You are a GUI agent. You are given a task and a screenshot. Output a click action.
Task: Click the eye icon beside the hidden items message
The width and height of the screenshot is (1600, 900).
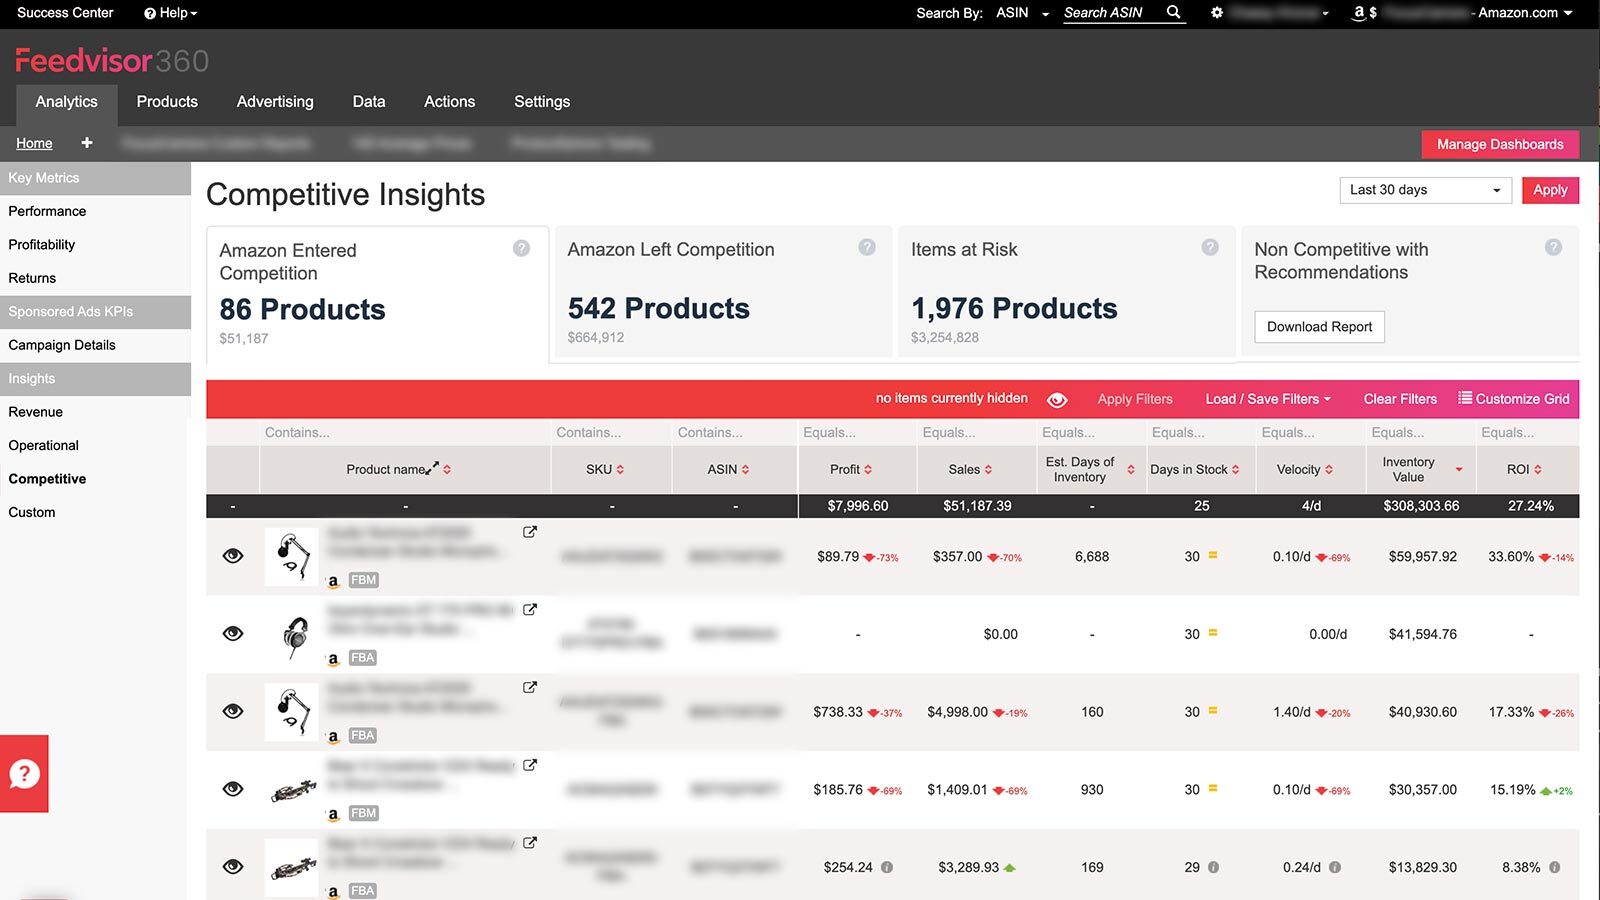pos(1057,400)
